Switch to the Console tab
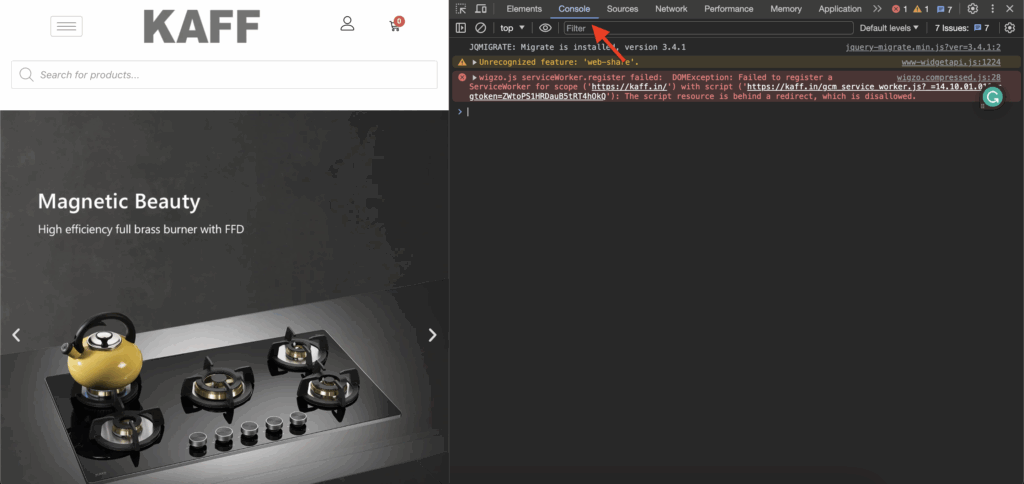 [574, 8]
